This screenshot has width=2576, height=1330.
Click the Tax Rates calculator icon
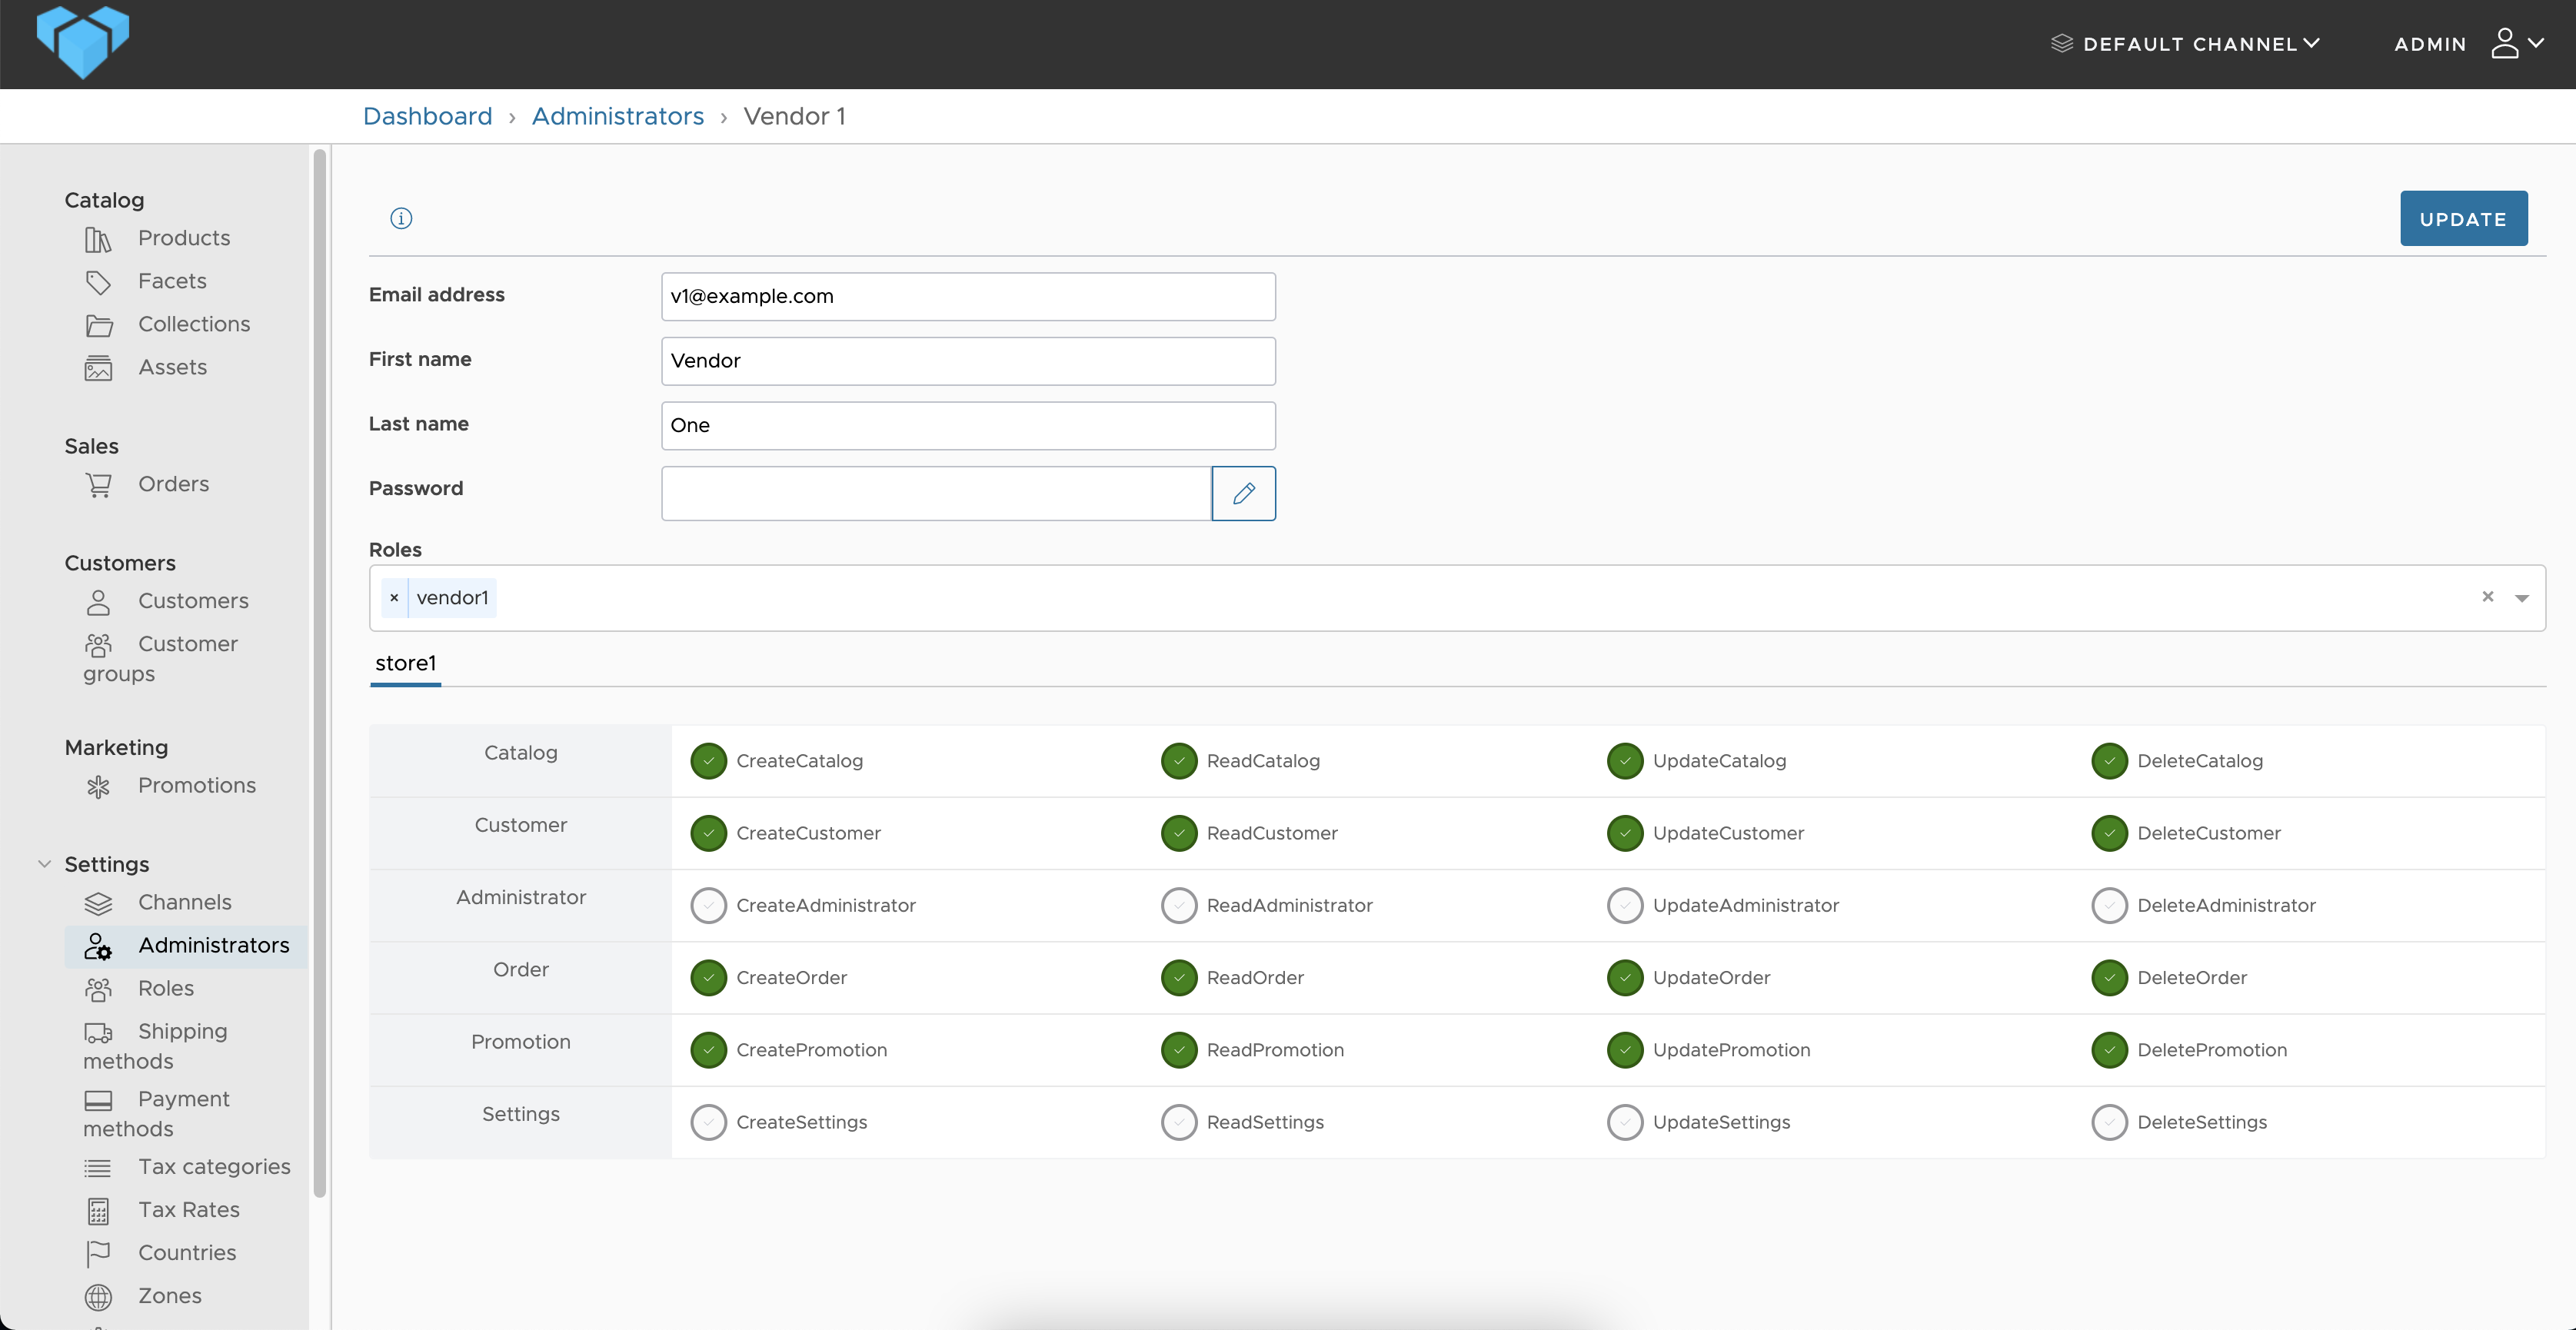click(x=98, y=1211)
